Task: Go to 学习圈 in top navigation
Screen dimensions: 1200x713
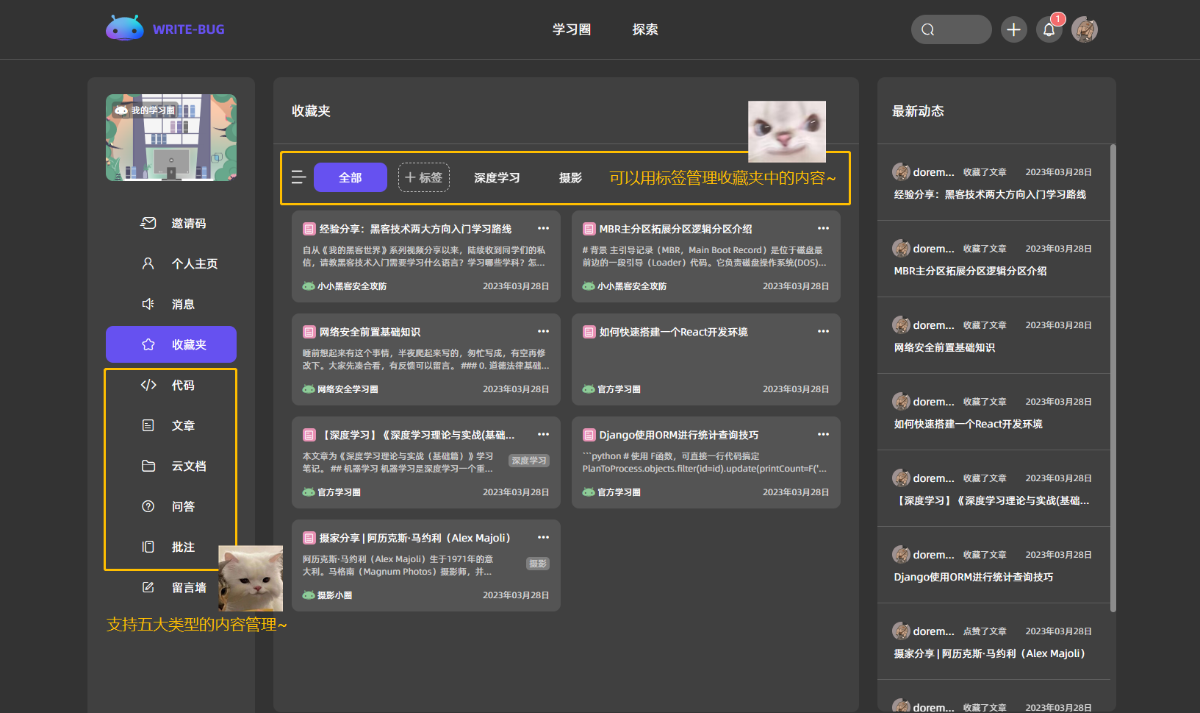Action: [x=572, y=30]
